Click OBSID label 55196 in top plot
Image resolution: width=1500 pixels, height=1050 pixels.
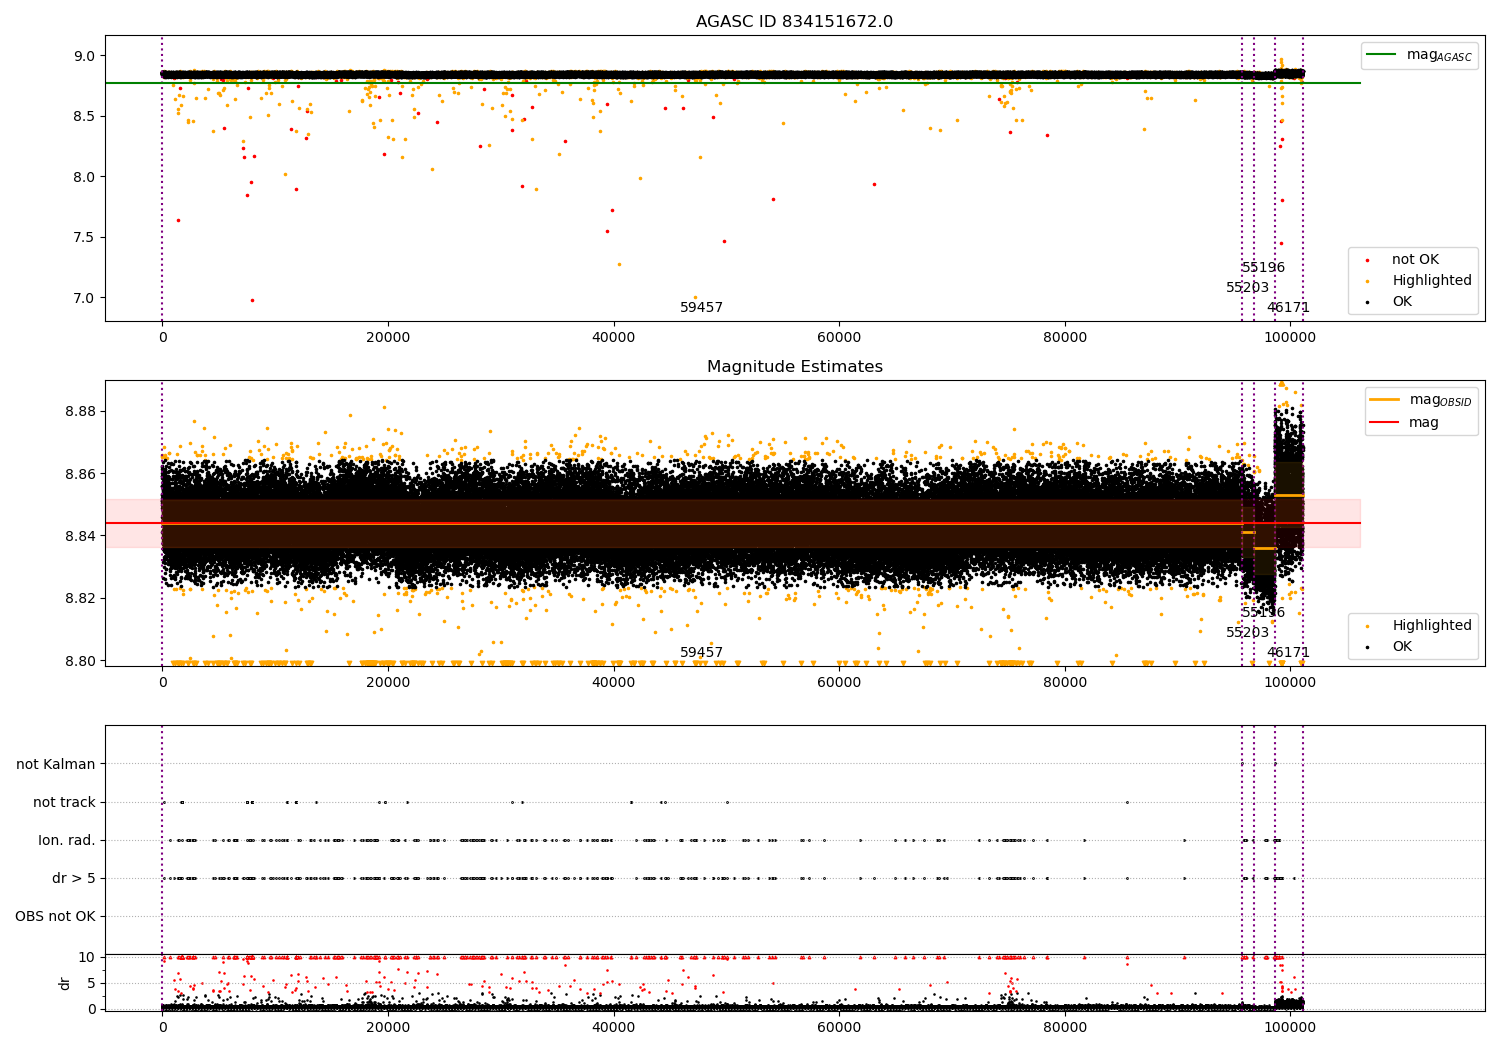tap(1263, 268)
